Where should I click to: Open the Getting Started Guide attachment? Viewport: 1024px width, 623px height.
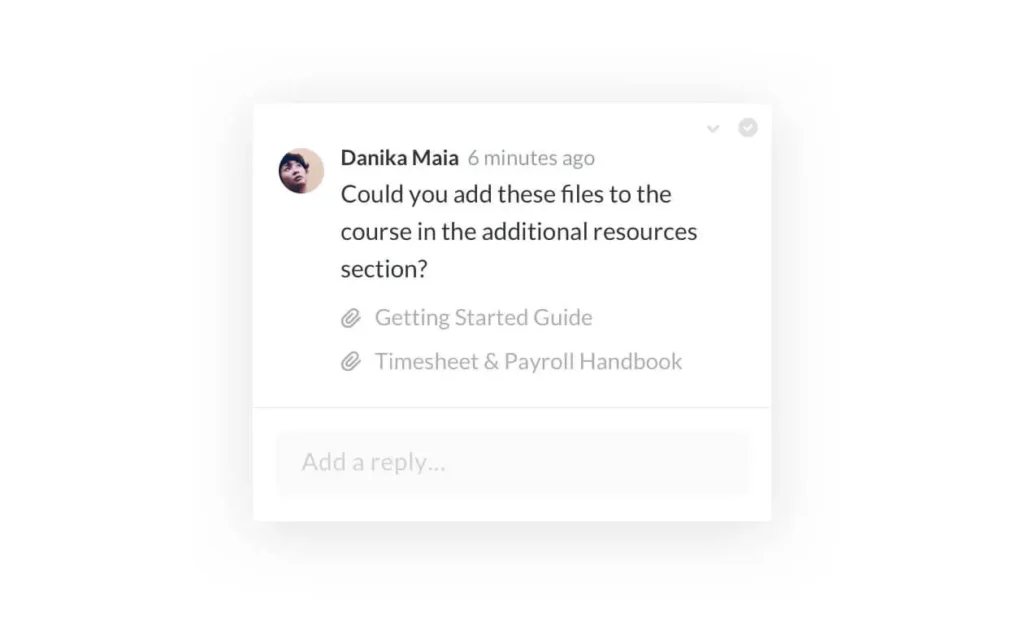pos(483,318)
